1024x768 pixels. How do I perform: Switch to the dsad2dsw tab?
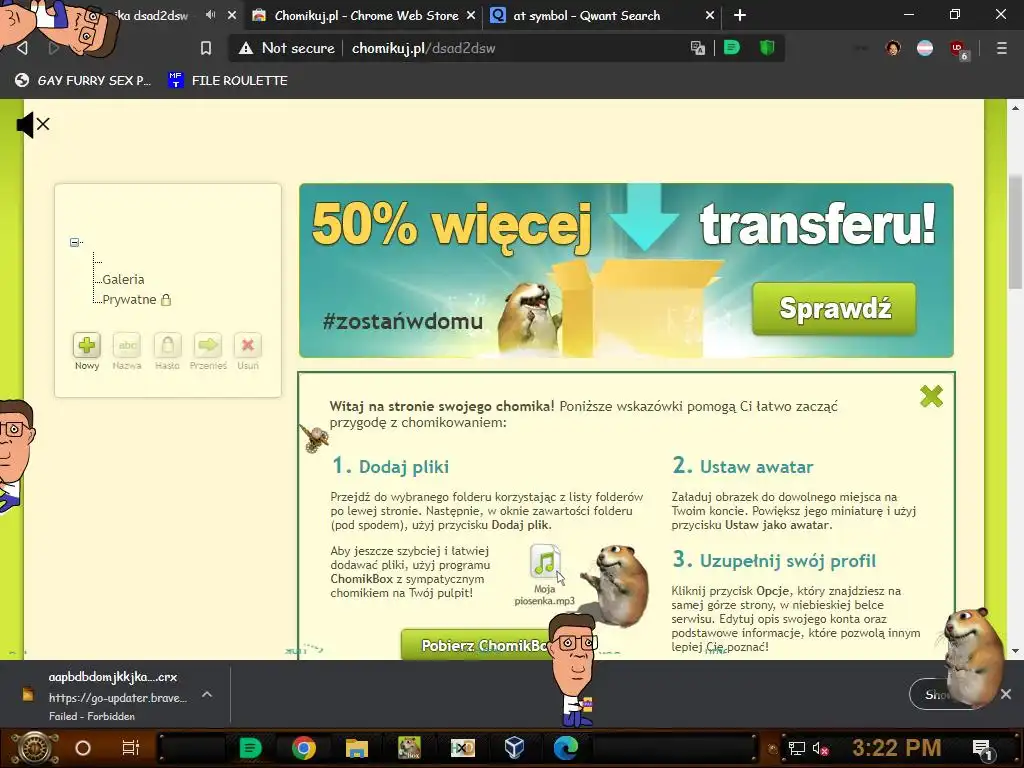coord(153,16)
